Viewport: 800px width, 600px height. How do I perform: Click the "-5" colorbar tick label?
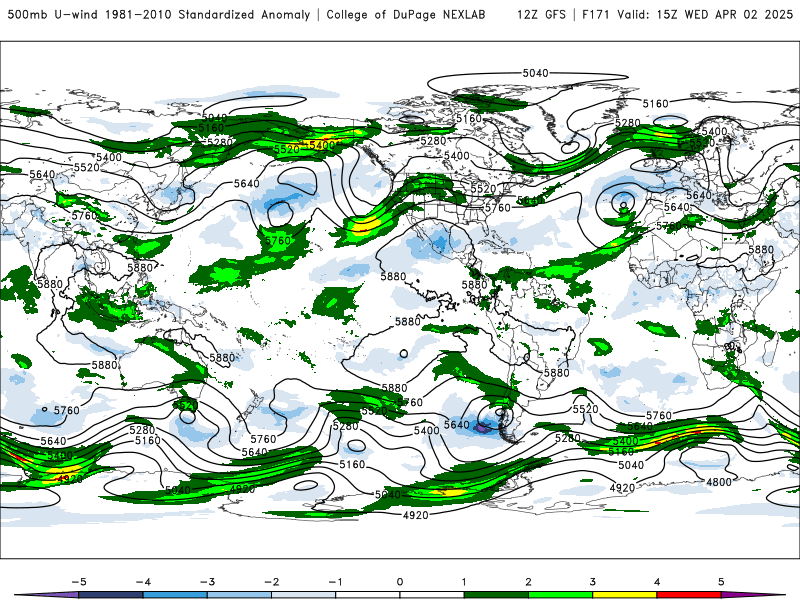click(x=79, y=582)
